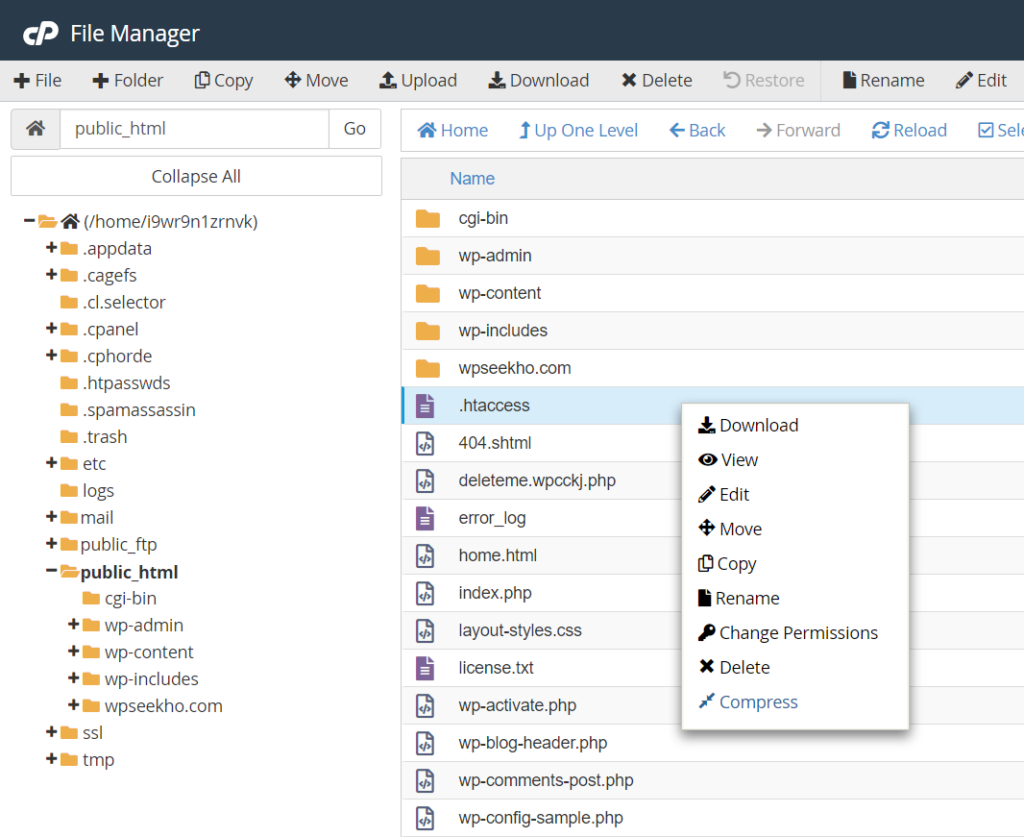
Task: Choose Download from context menu
Action: click(748, 426)
